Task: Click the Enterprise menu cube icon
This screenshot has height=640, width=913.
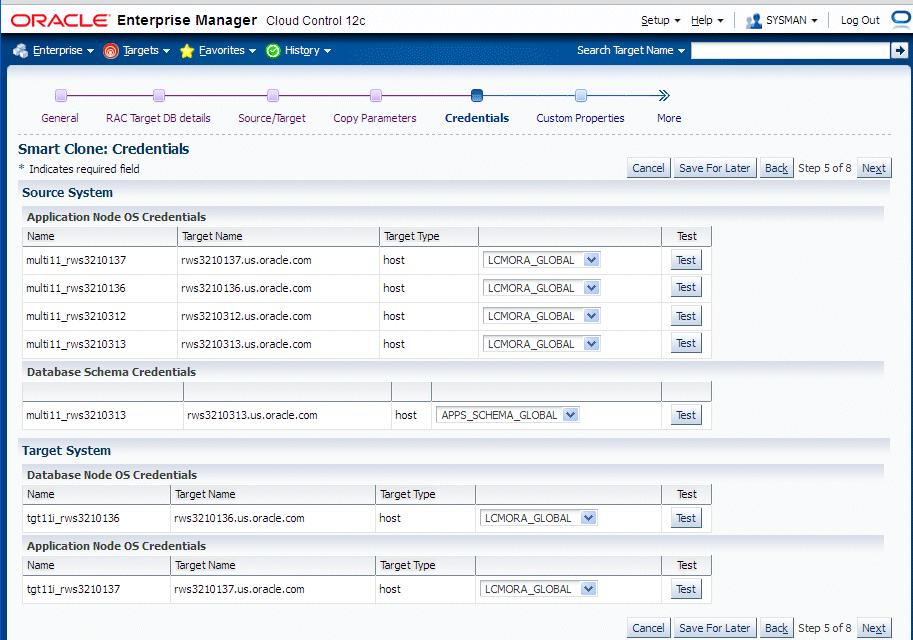Action: point(20,51)
